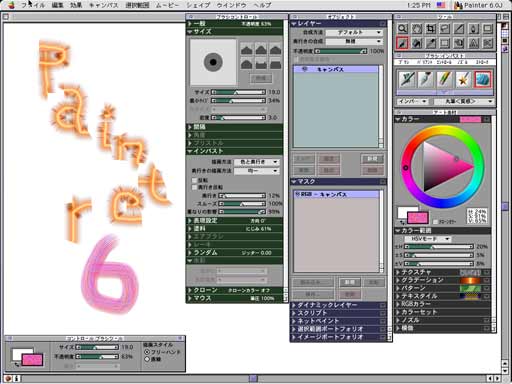Viewport: 512px width, 384px height.
Task: Enable the クローンカラー checkbox in Color panel
Action: click(435, 222)
